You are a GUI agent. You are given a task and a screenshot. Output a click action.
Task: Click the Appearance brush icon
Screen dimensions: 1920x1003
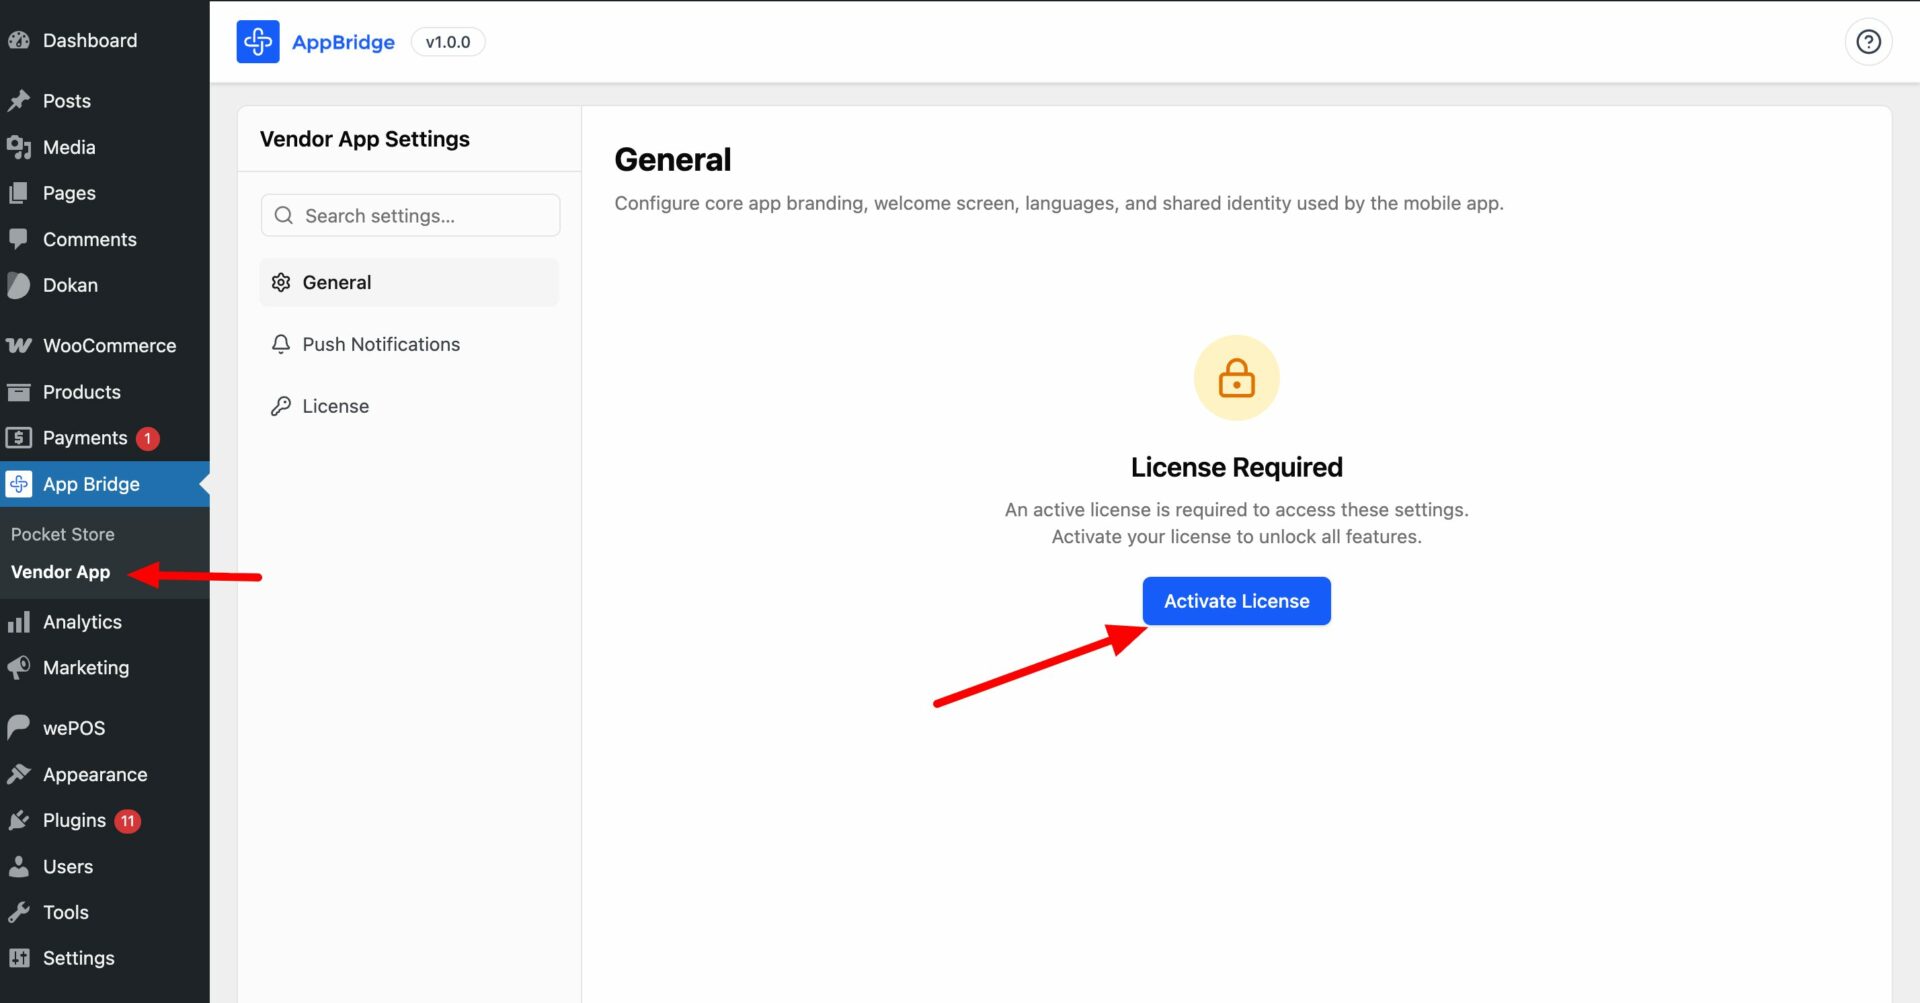(19, 774)
